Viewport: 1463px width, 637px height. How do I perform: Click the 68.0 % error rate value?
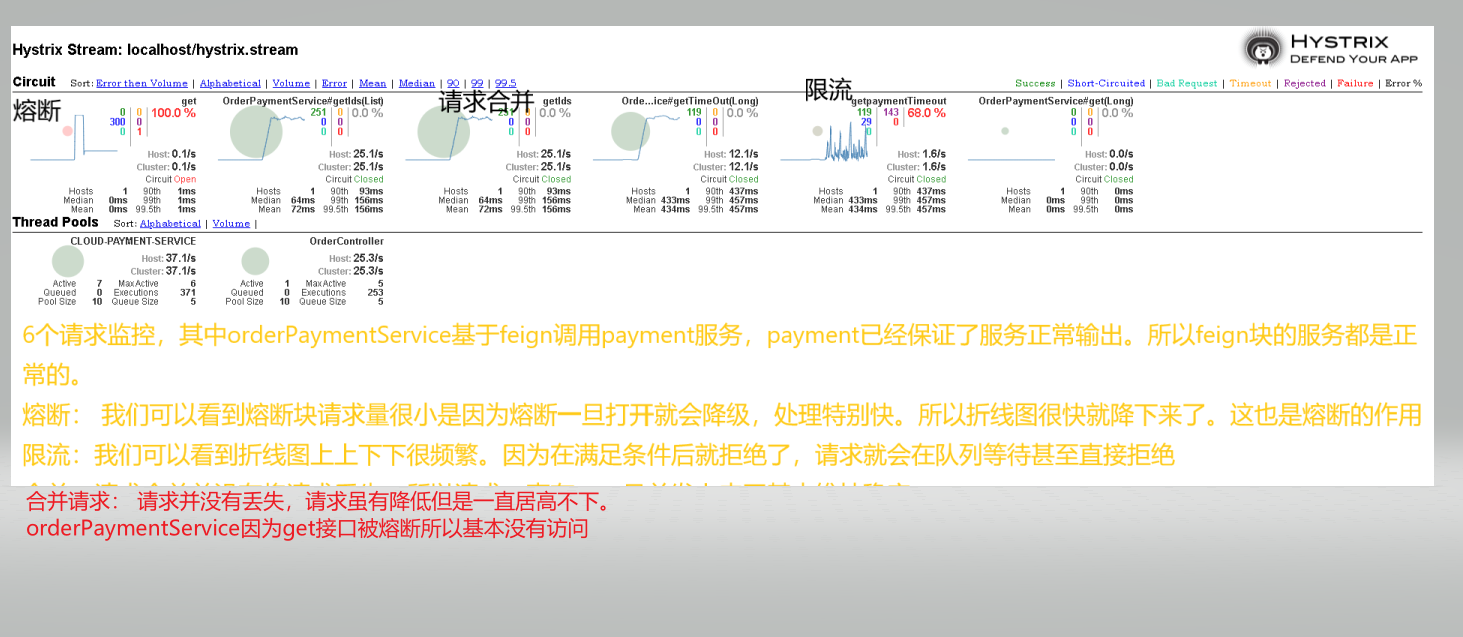tap(926, 113)
